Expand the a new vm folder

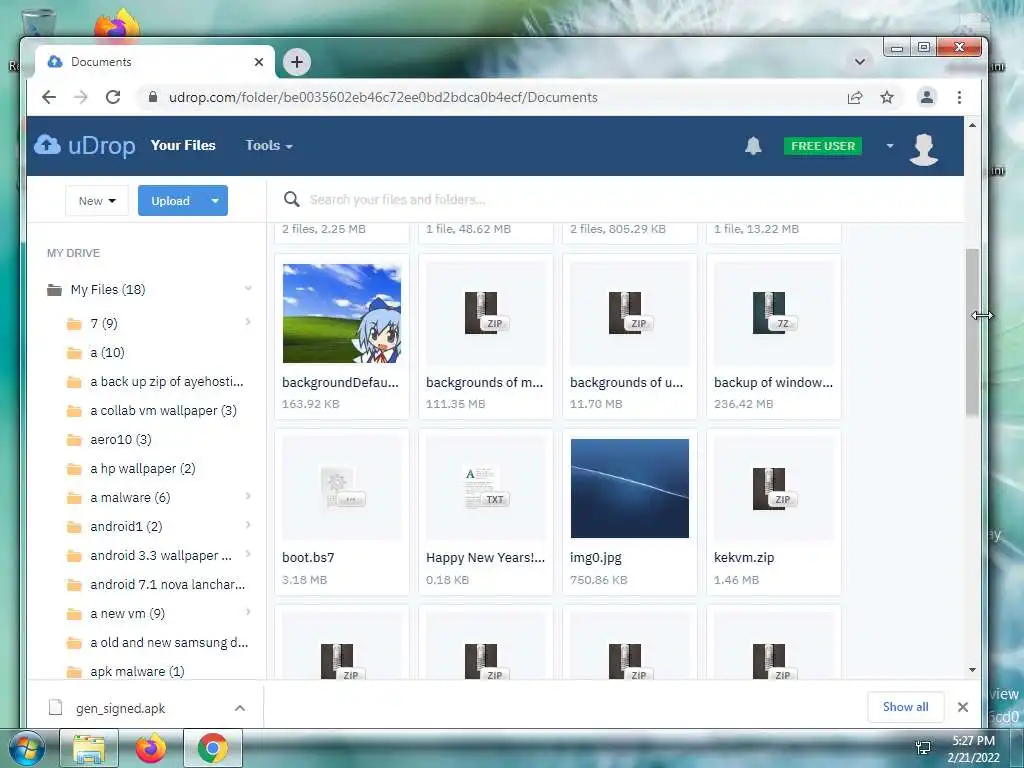coord(248,612)
